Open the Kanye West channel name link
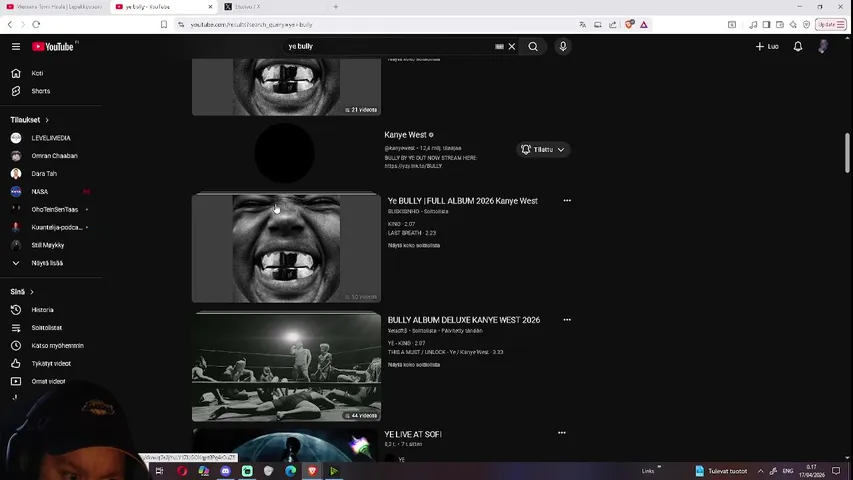Viewport: 853px width, 480px height. coord(405,135)
